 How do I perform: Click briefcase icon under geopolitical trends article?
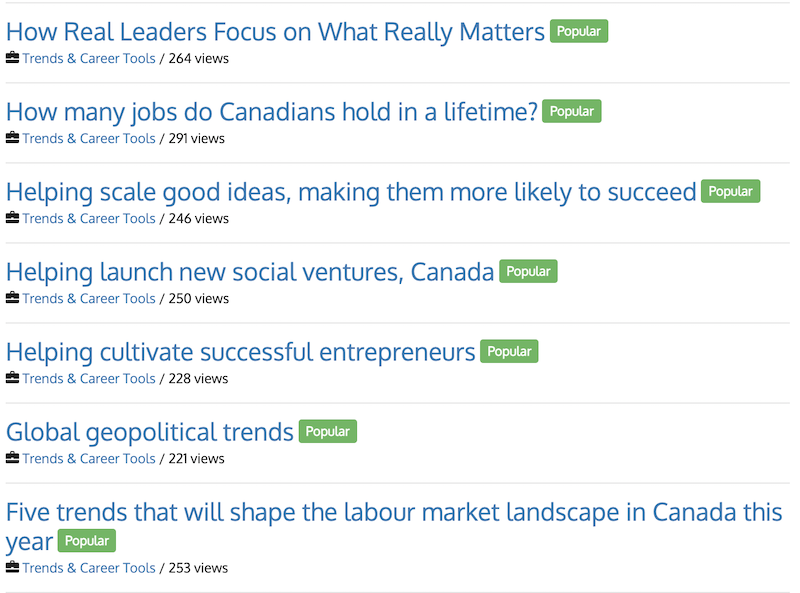(12, 458)
